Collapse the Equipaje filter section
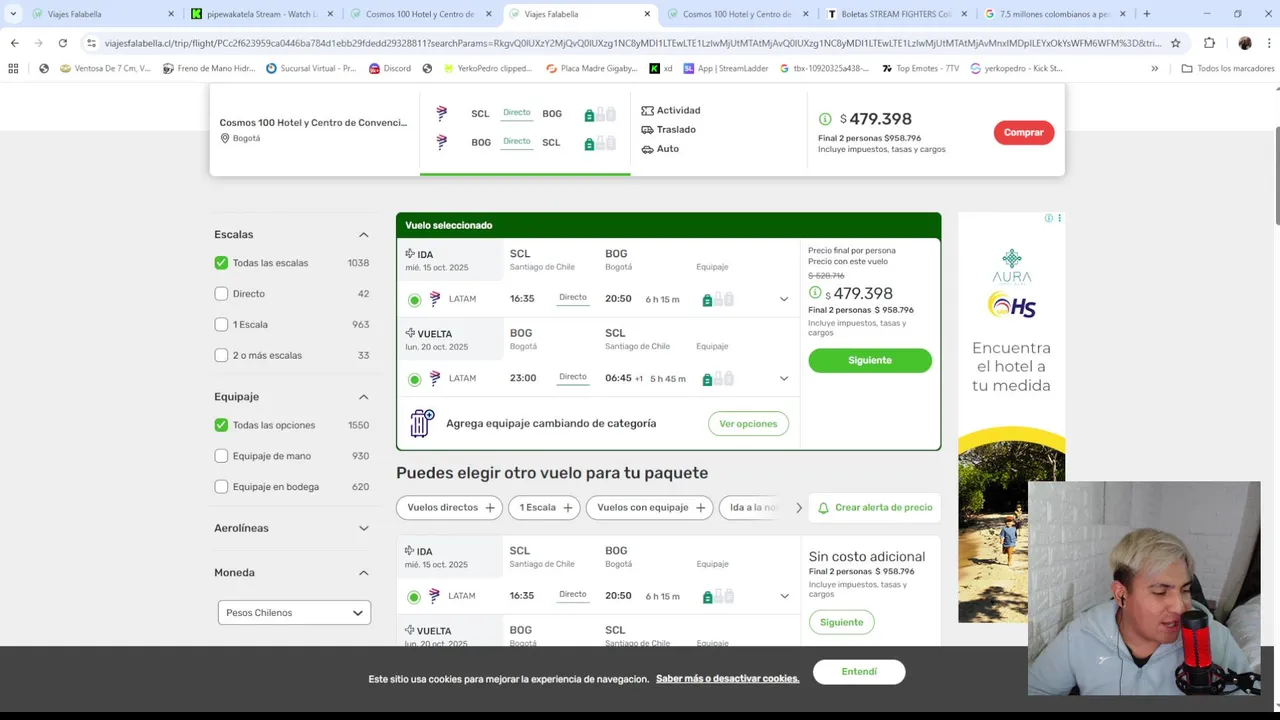This screenshot has height=720, width=1280. pyautogui.click(x=363, y=397)
